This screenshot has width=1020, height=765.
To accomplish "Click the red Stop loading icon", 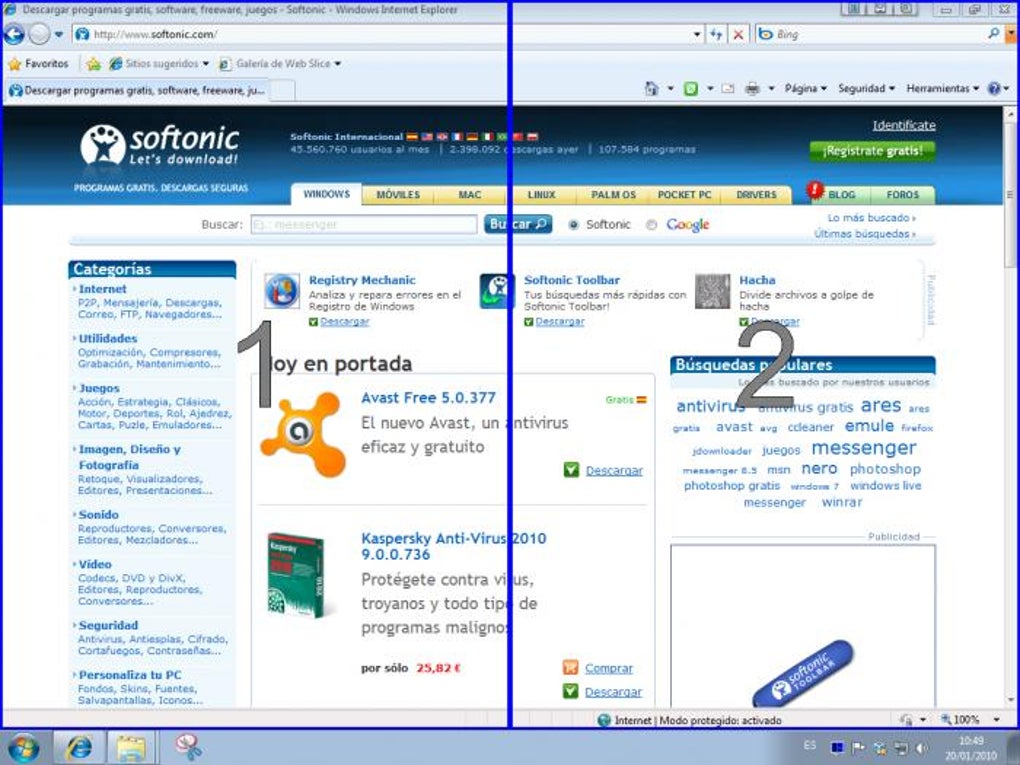I will [x=738, y=34].
